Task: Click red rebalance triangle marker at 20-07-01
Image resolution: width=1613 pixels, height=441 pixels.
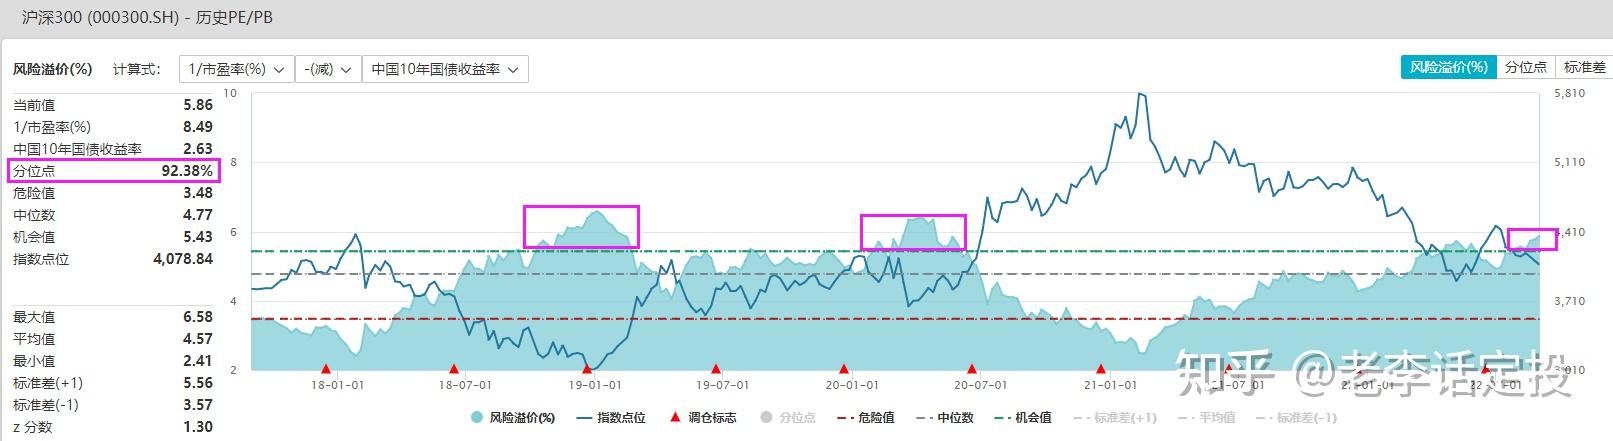Action: (972, 369)
